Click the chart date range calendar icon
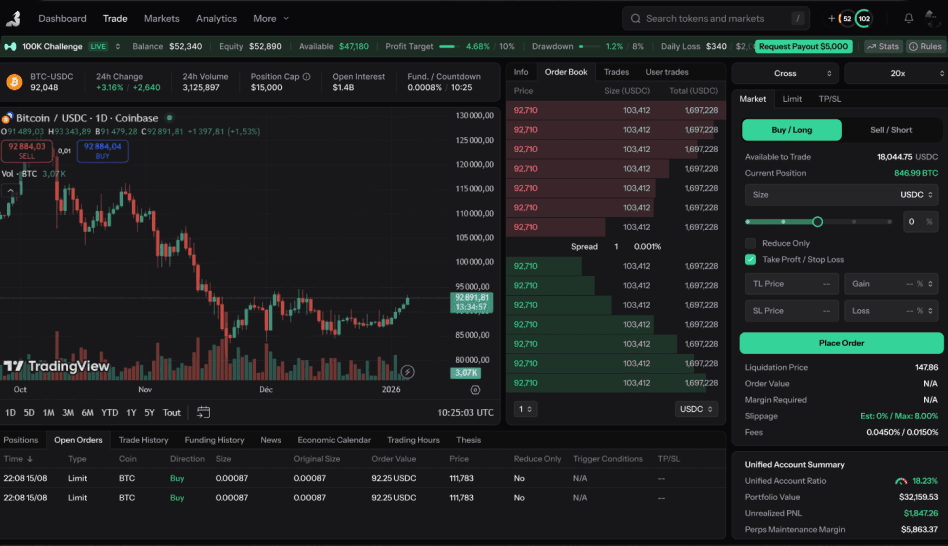This screenshot has width=948, height=546. pyautogui.click(x=203, y=412)
